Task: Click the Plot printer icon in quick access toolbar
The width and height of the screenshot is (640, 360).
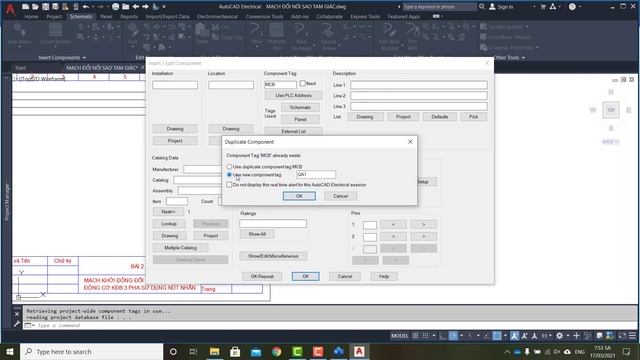Action: point(116,7)
